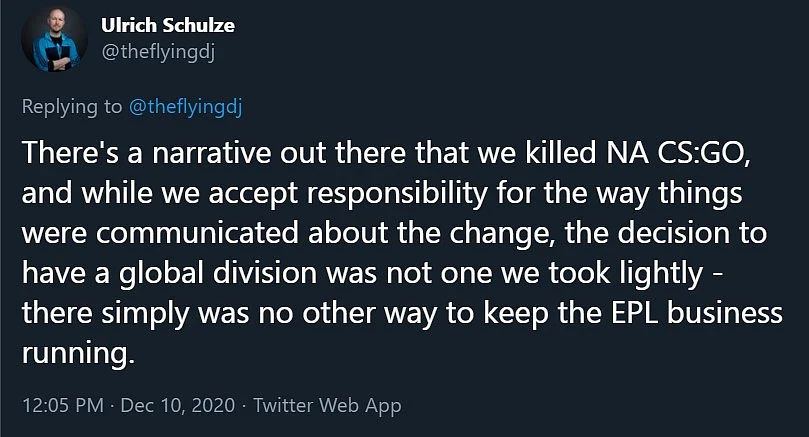Click the Ulrich Schulze display name

coord(168,25)
